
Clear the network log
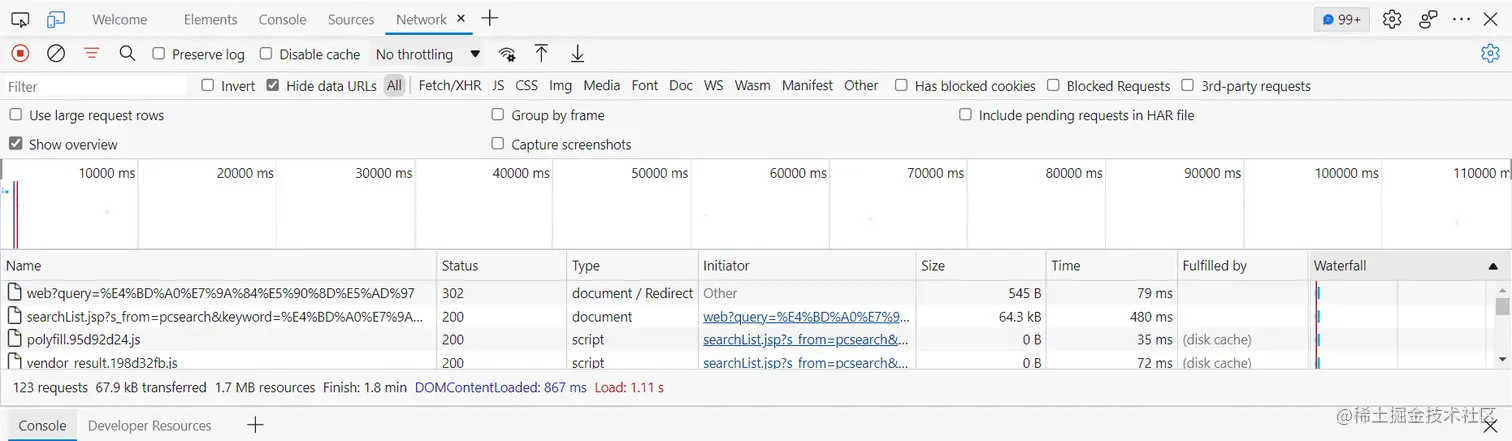pyautogui.click(x=56, y=54)
